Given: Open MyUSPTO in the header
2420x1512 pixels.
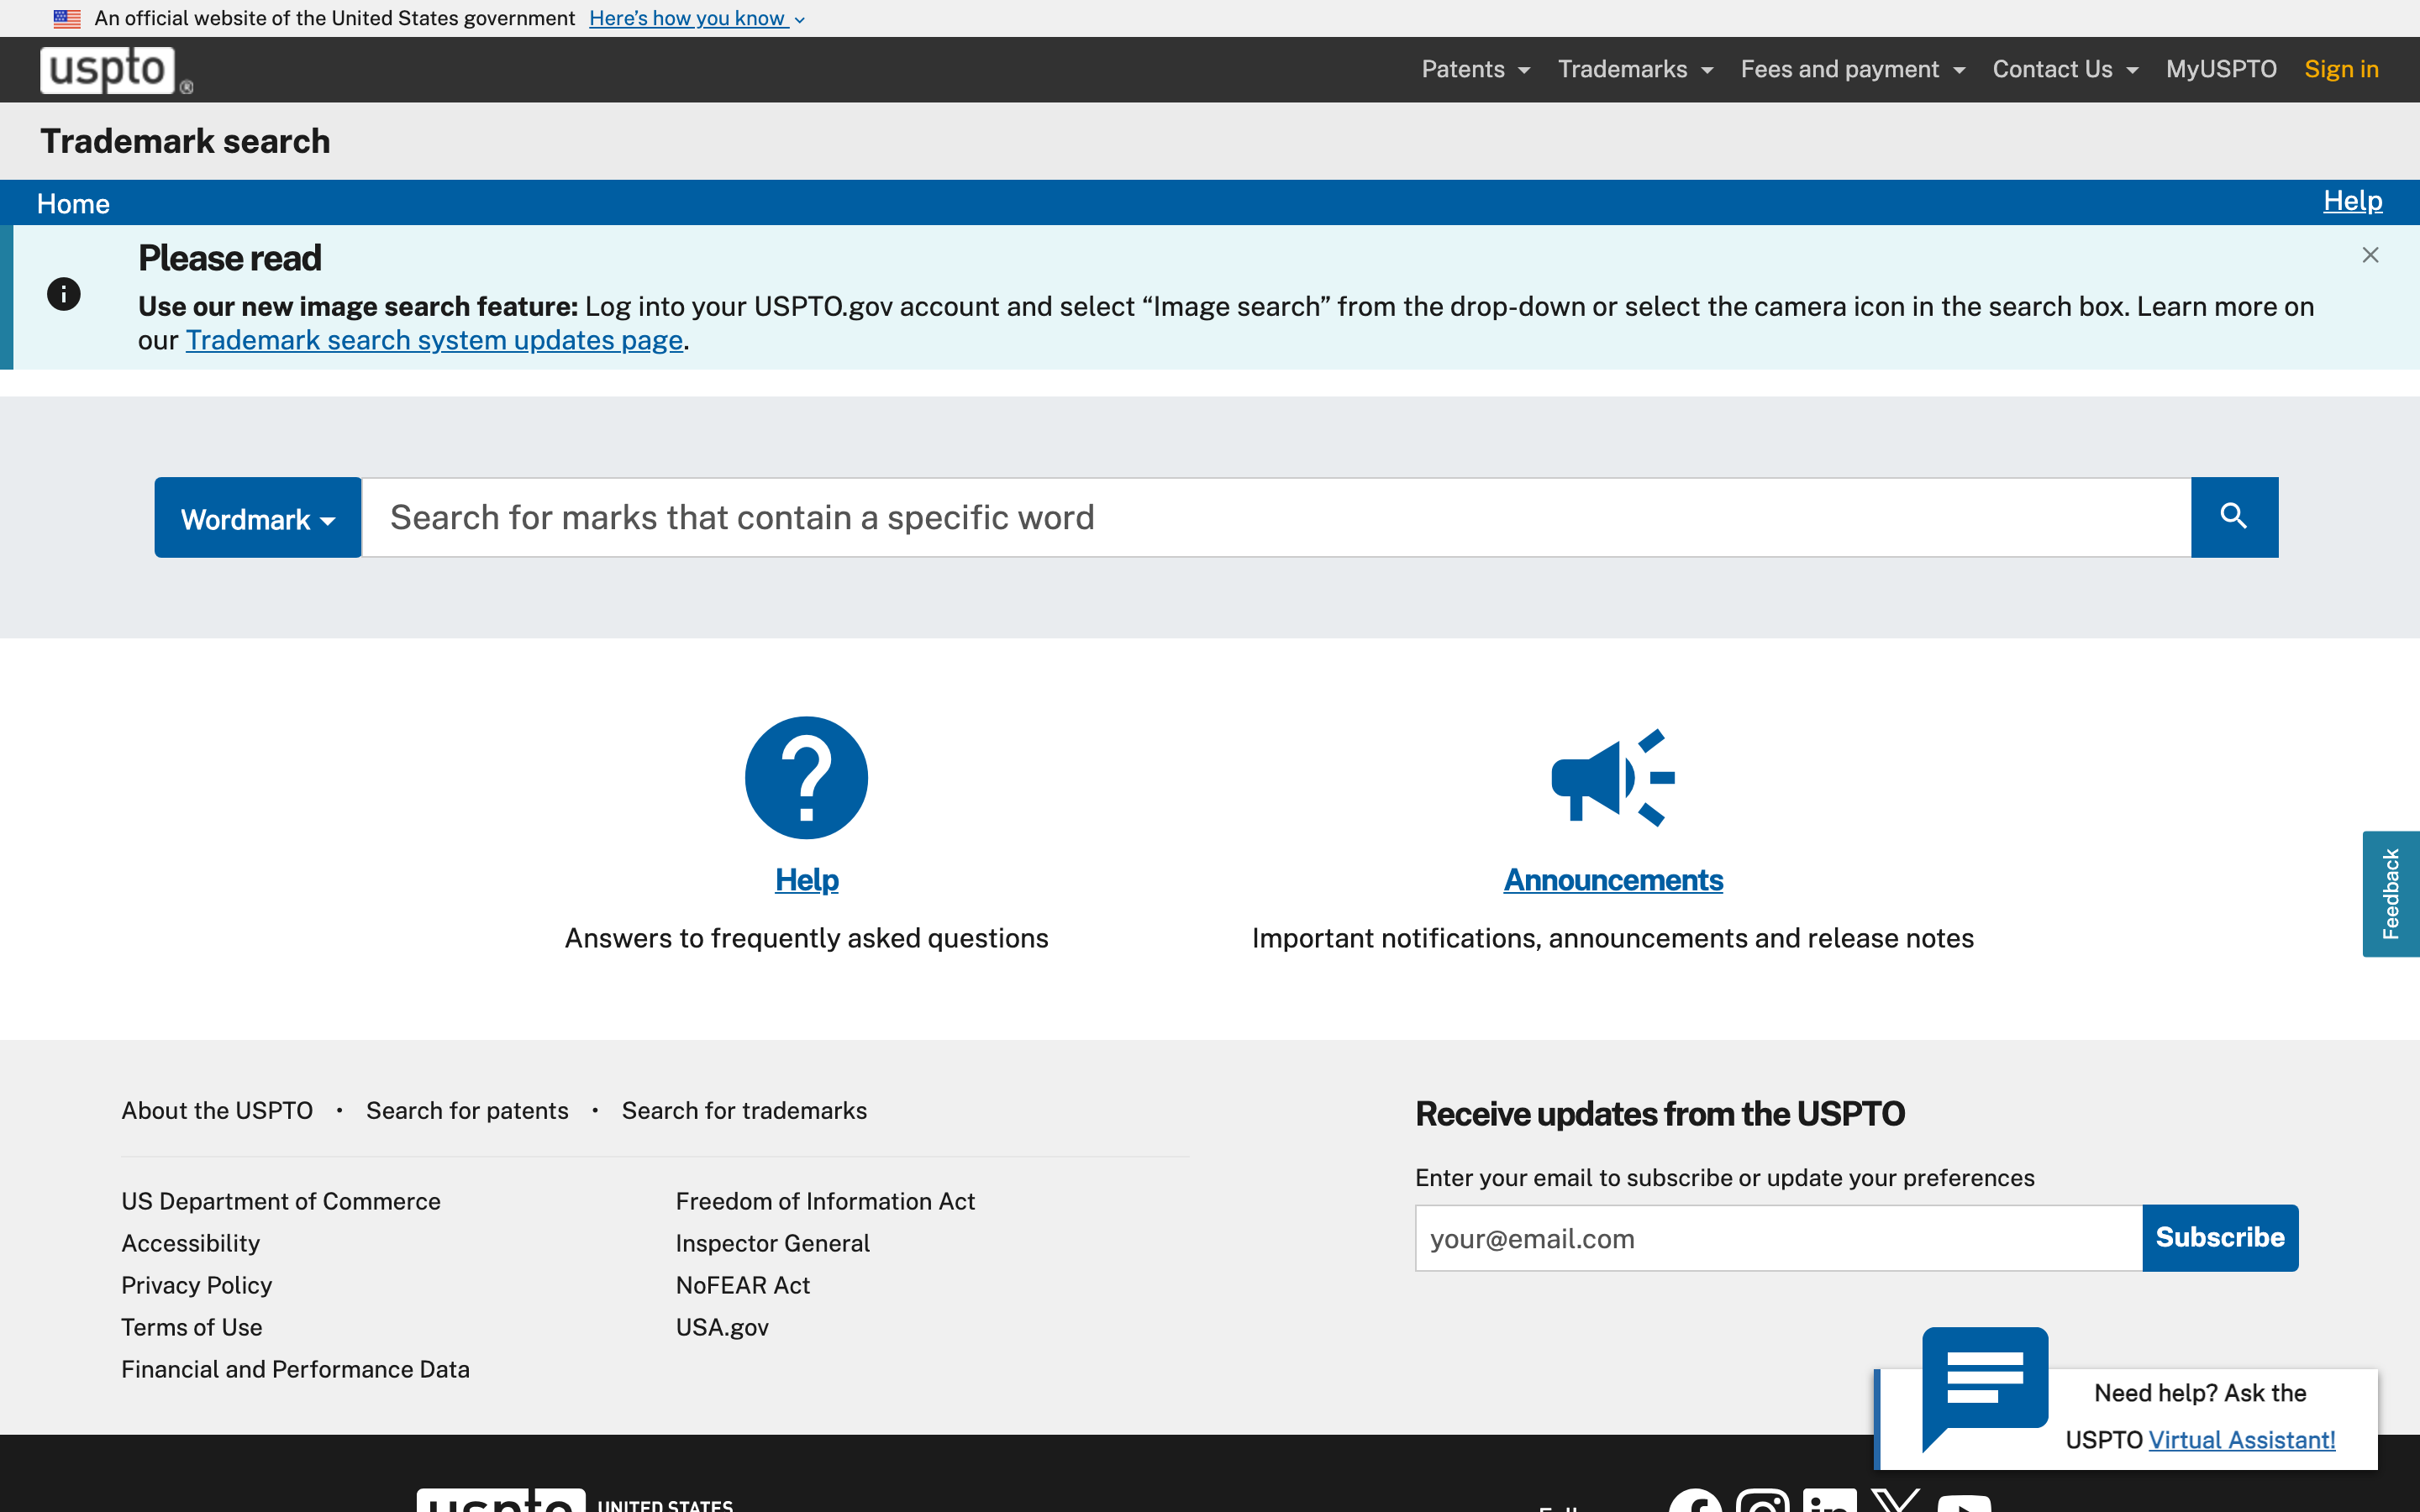Looking at the screenshot, I should pos(2221,69).
